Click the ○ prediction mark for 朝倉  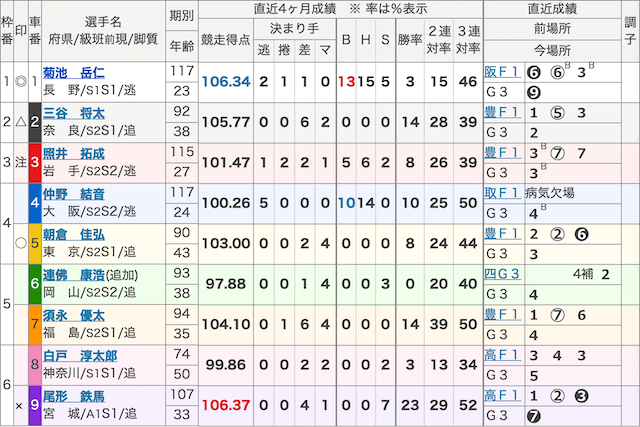coord(21,243)
